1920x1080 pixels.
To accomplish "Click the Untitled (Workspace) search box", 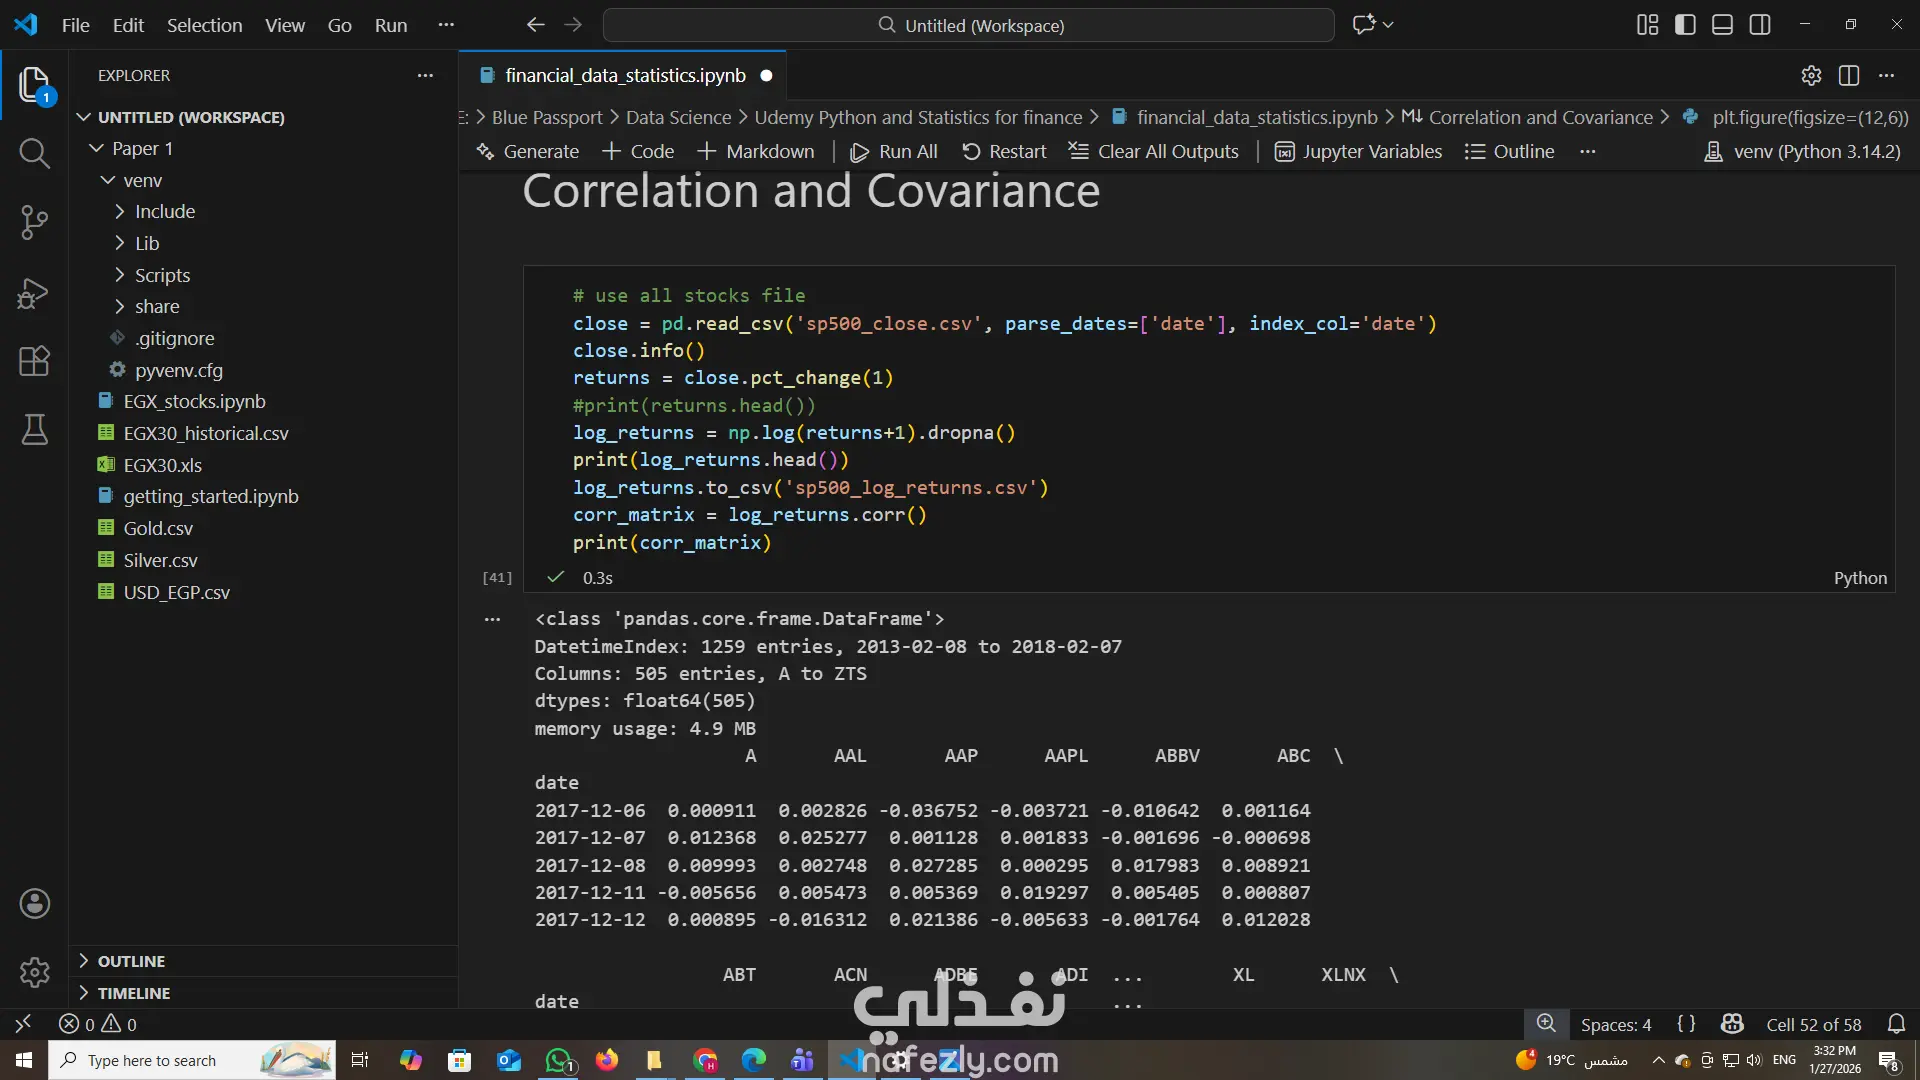I will [x=968, y=25].
